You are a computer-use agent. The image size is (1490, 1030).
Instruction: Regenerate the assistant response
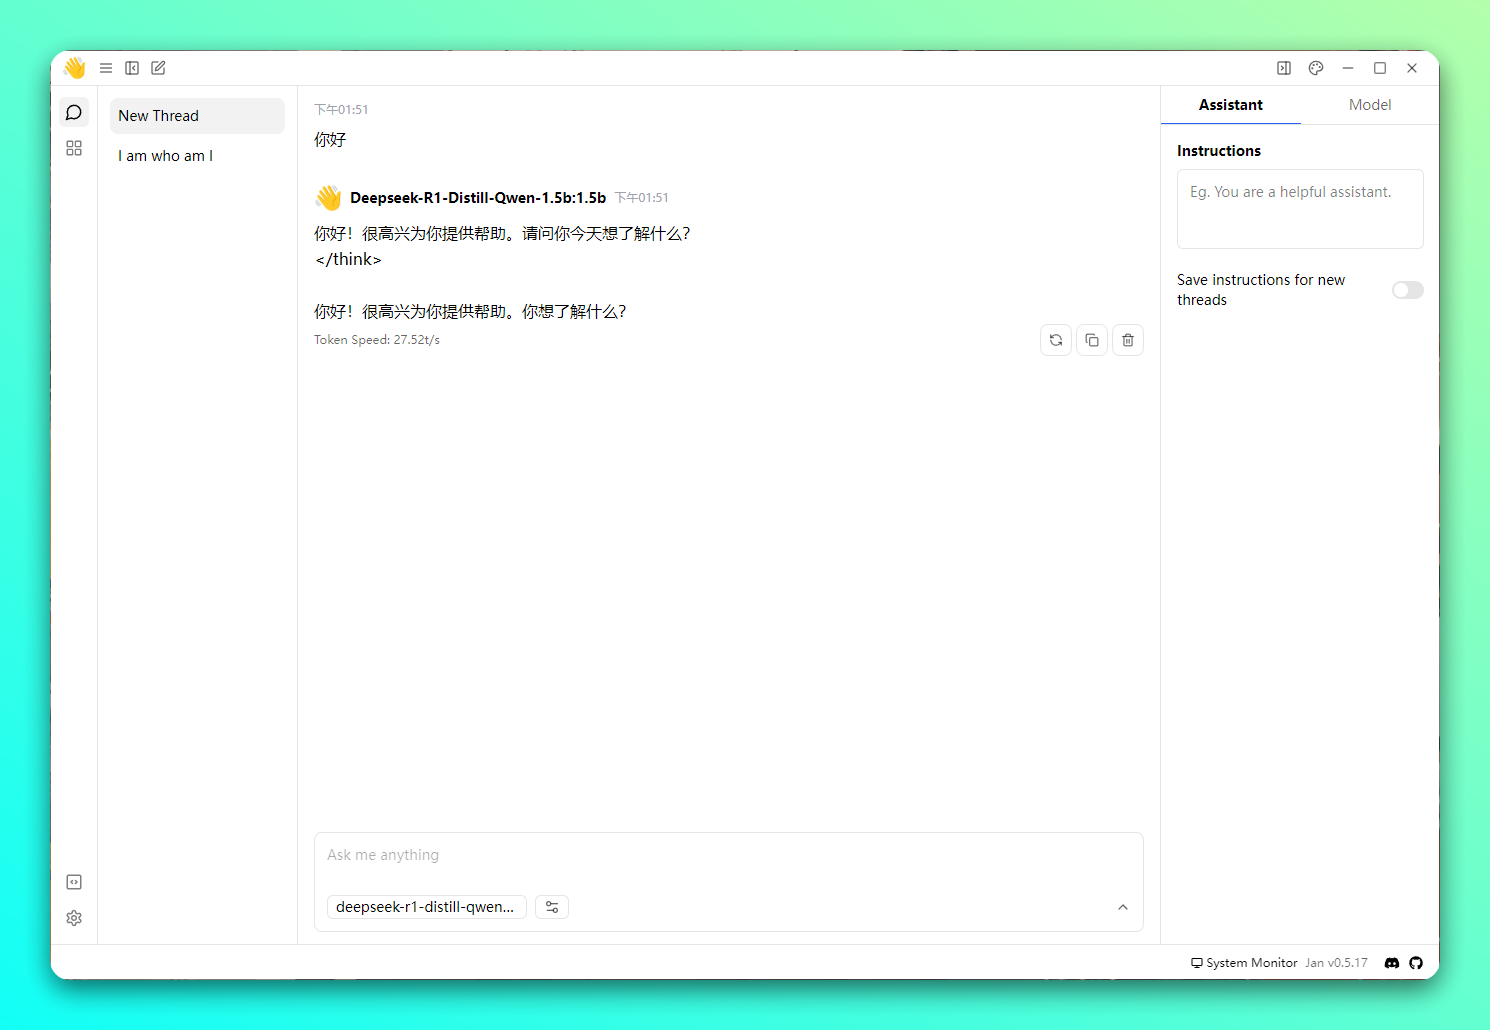[x=1056, y=340]
